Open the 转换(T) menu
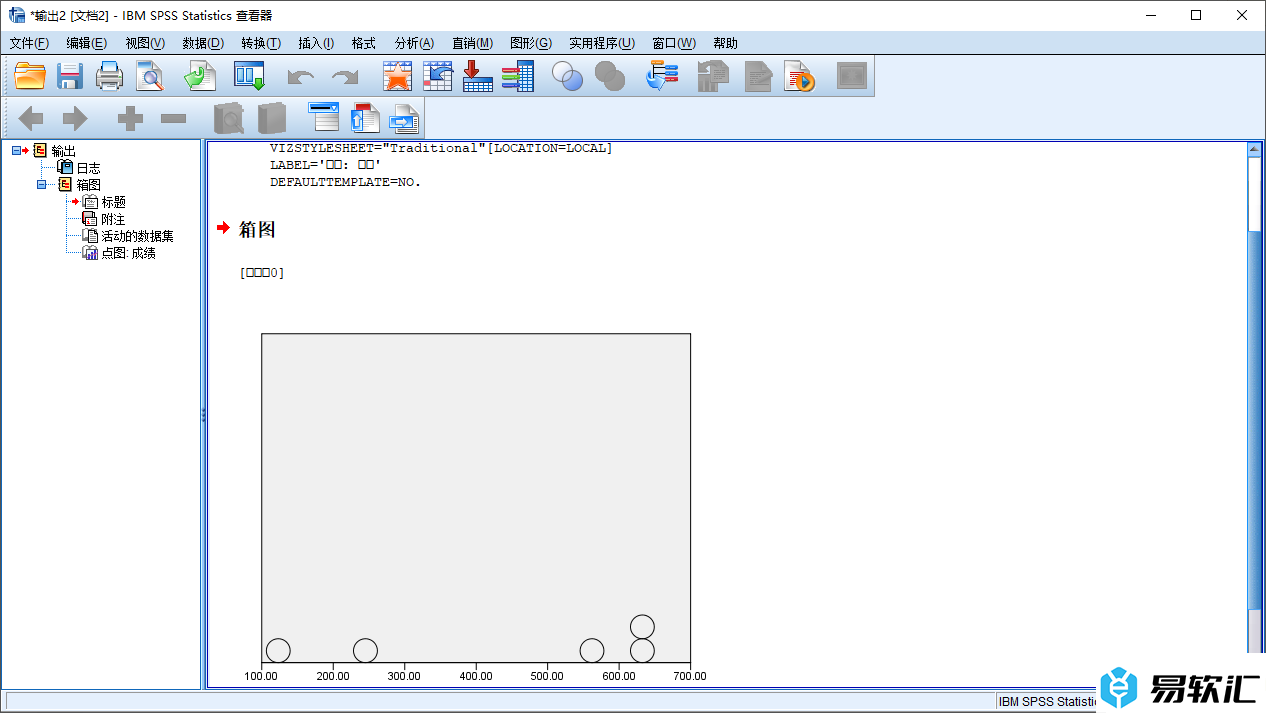1266x713 pixels. tap(261, 43)
